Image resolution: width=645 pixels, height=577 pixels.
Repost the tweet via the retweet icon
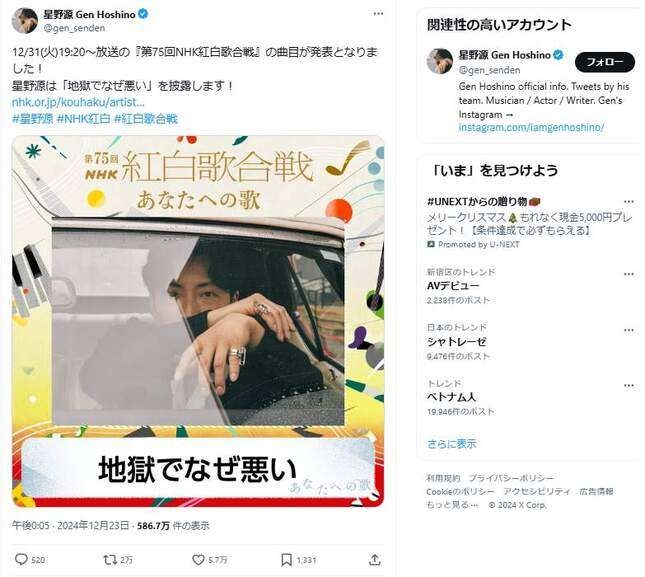tap(109, 559)
